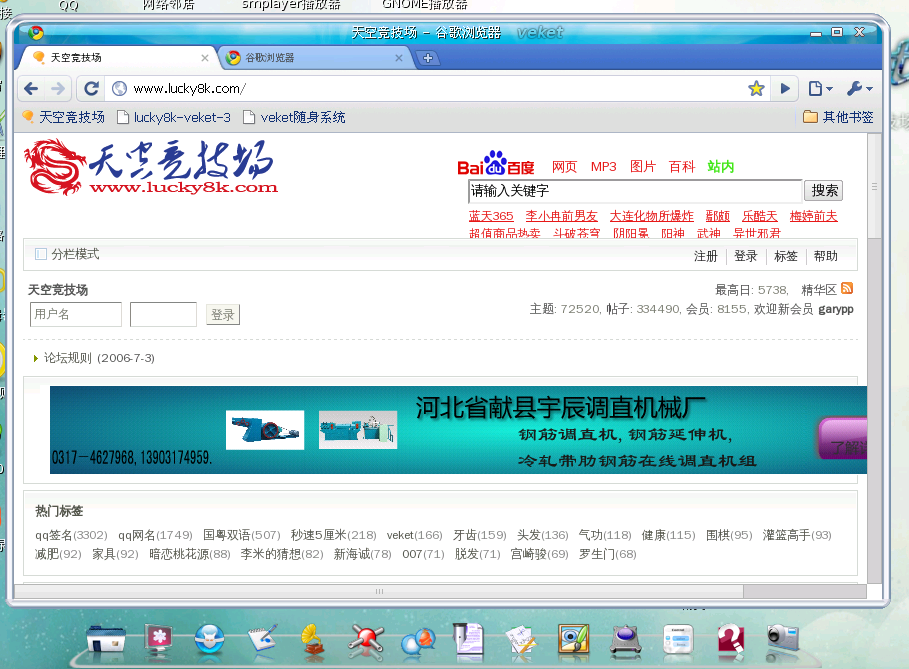909x669 pixels.
Task: Open the 宫崎骏 tag
Action: (x=539, y=554)
